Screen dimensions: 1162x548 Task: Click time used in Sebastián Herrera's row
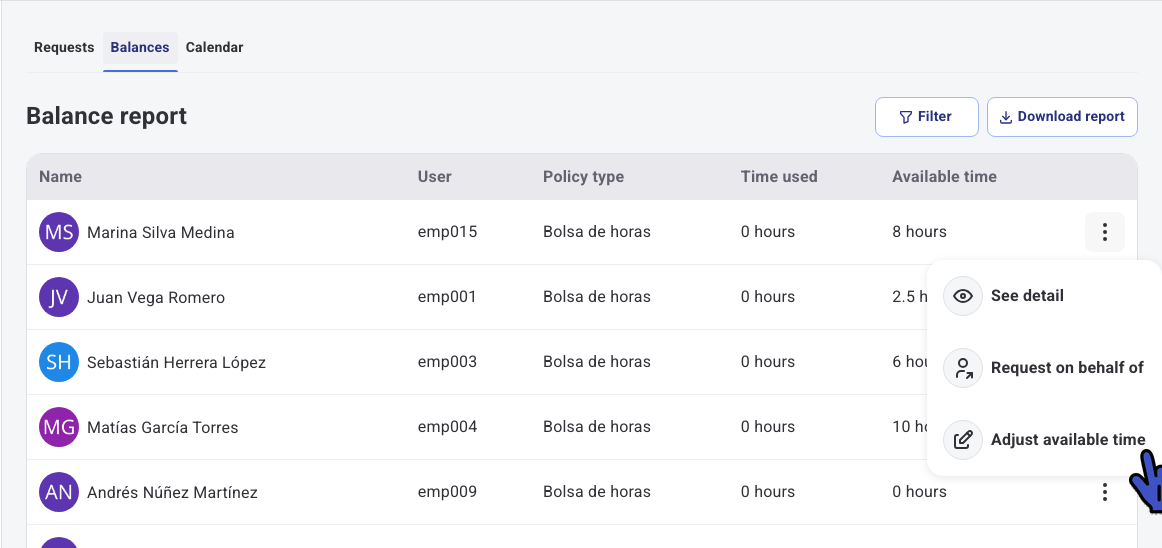click(x=768, y=362)
